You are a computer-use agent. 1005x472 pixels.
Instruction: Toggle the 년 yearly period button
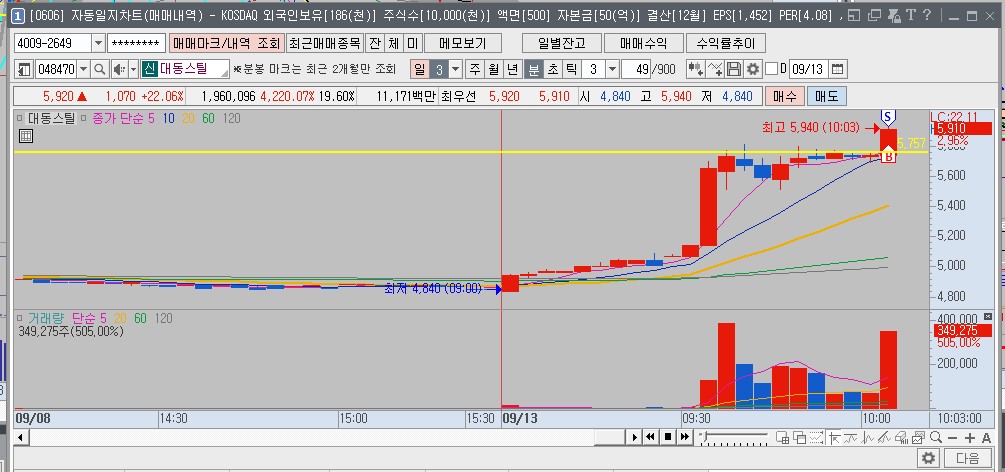pos(513,69)
